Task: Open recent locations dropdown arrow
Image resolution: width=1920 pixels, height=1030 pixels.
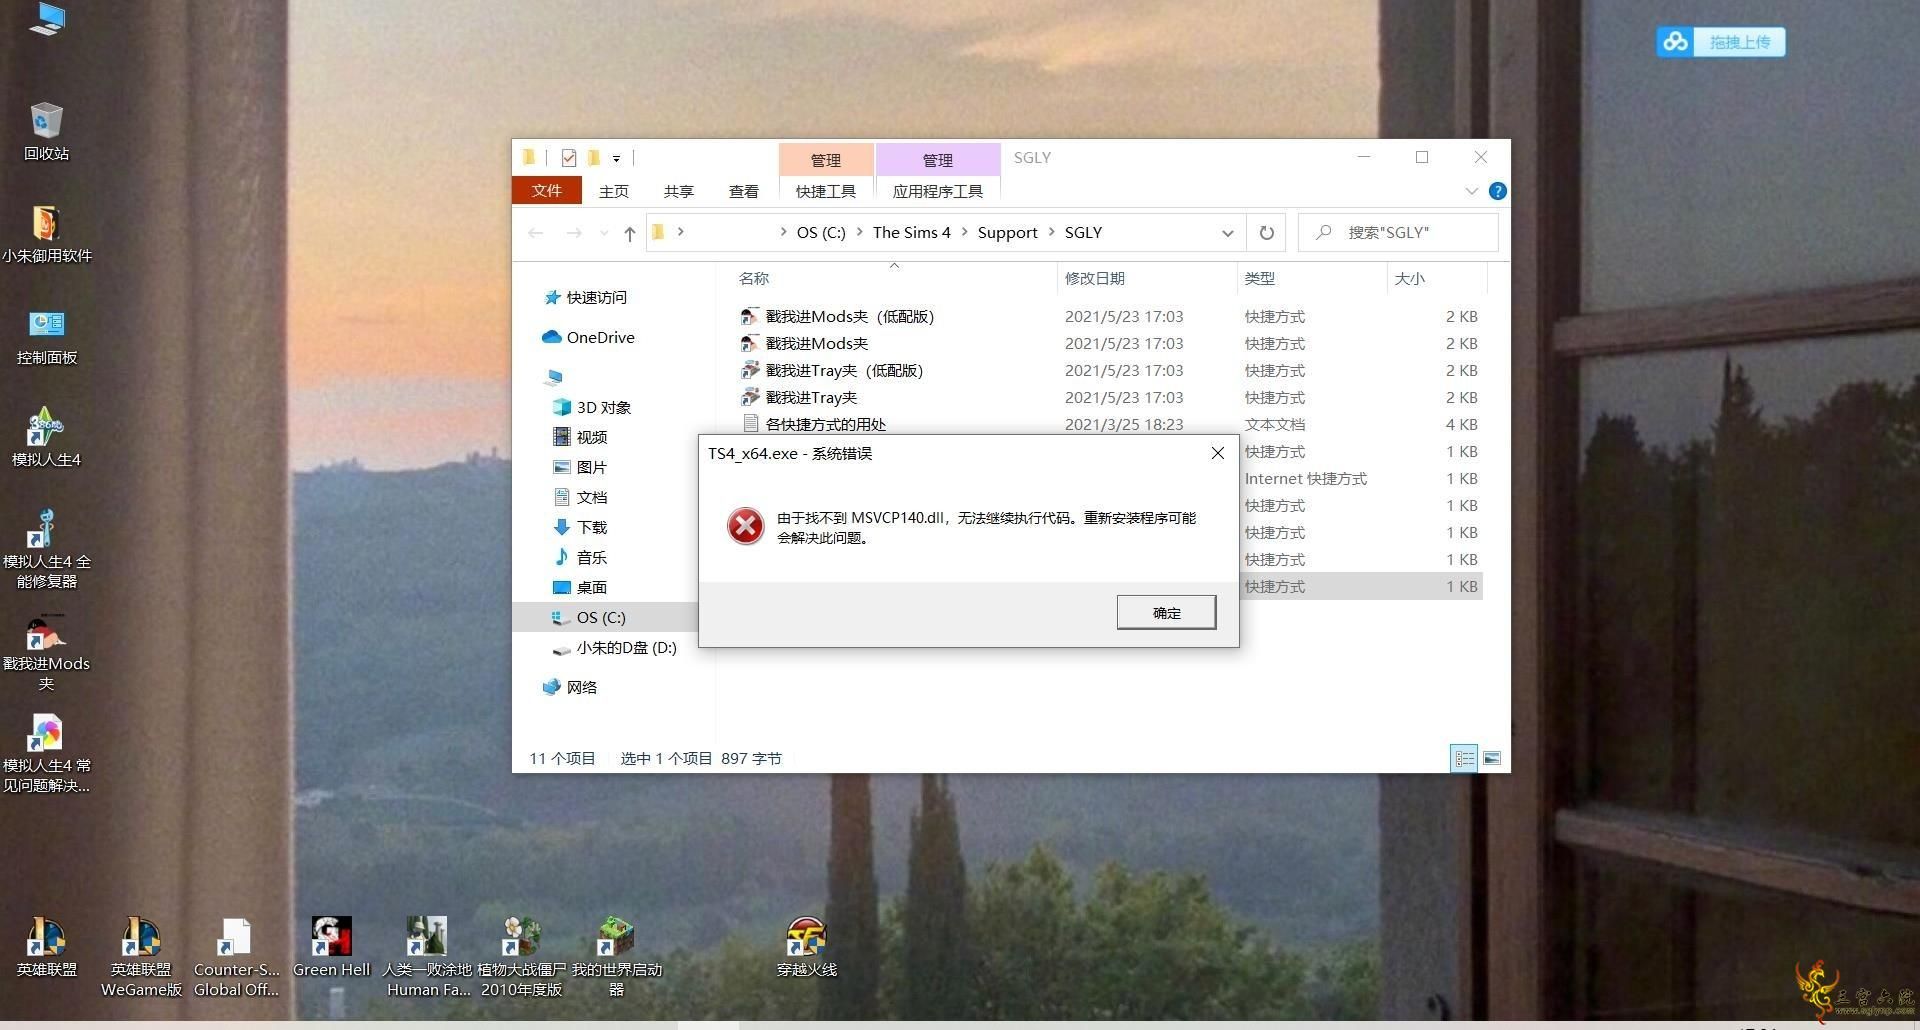Action: [604, 233]
